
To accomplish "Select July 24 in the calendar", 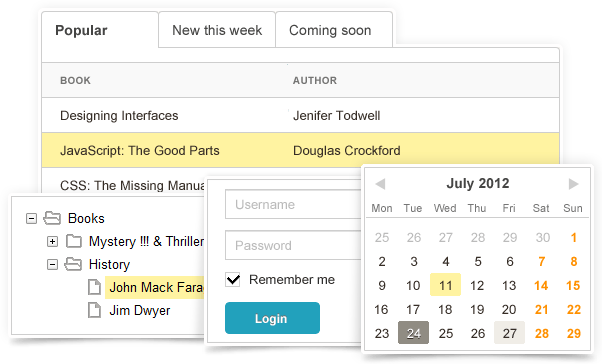I will 413,333.
